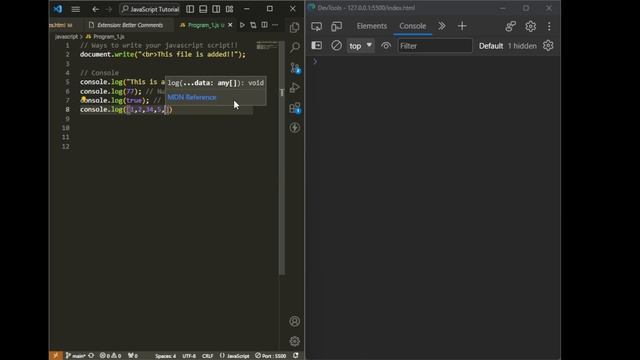
Task: Toggle the console sidebar in DevTools
Action: [x=317, y=46]
